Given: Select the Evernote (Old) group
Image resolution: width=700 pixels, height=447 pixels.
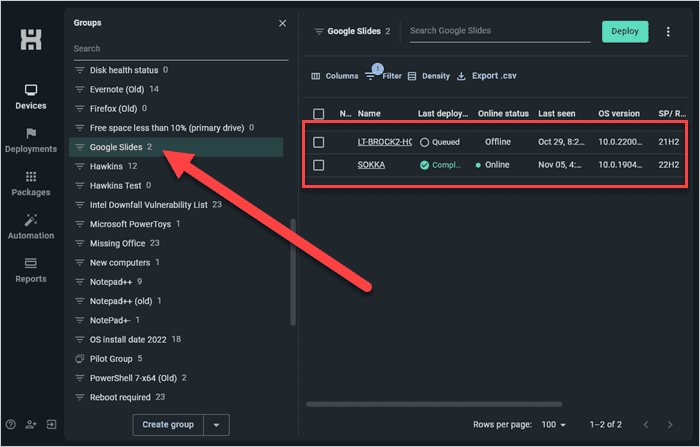Looking at the screenshot, I should [x=176, y=89].
